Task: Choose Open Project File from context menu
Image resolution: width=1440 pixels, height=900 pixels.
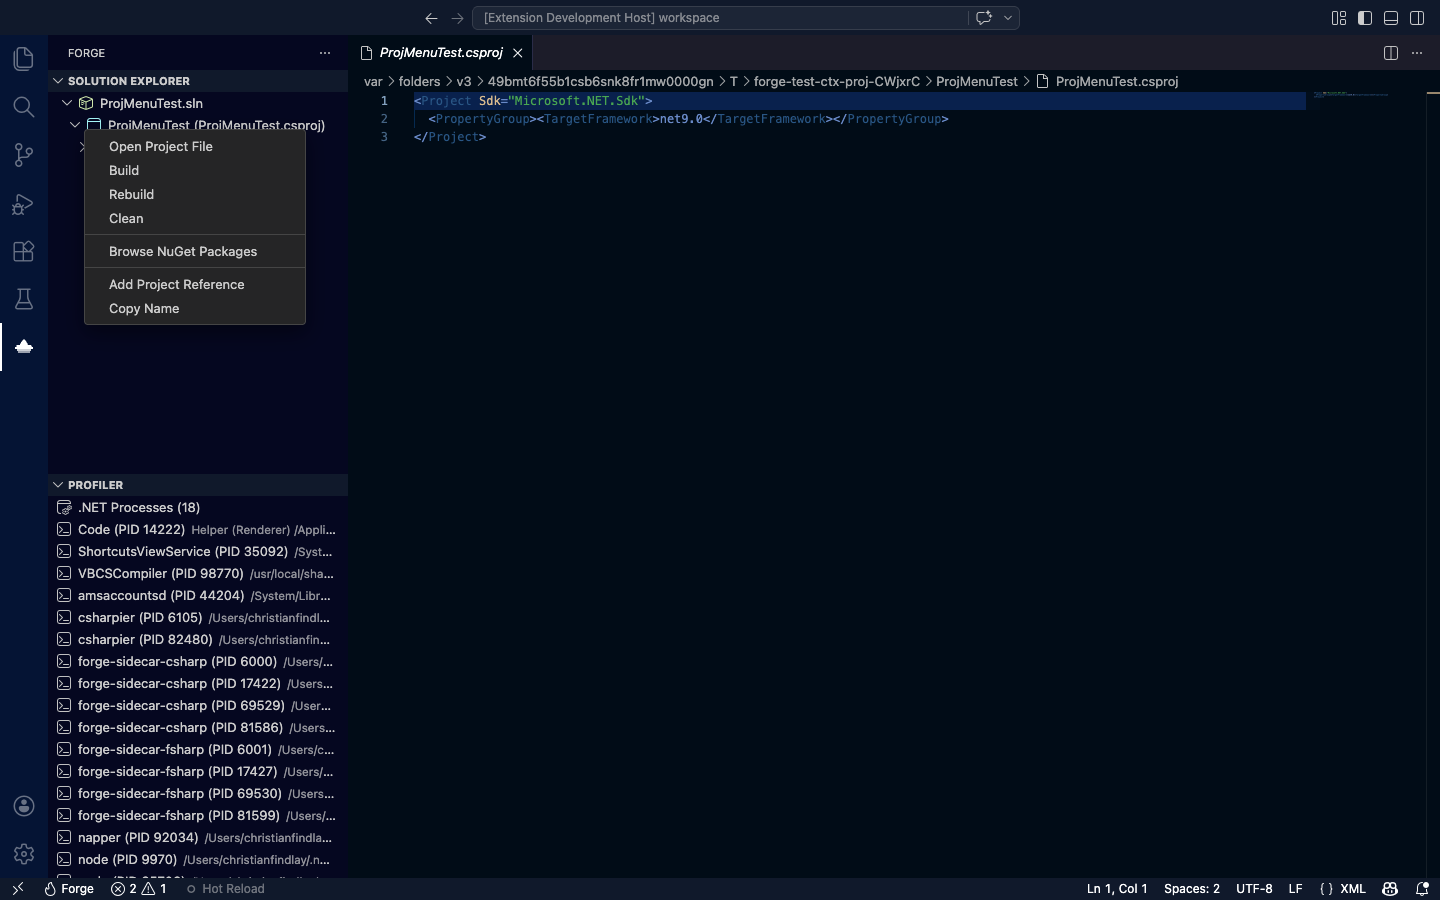Action: click(x=195, y=146)
